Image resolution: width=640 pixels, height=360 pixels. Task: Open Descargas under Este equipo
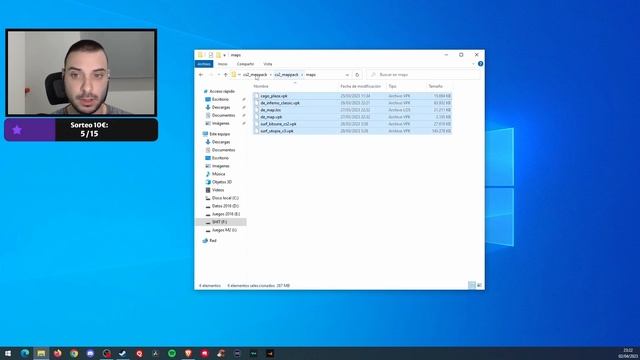coord(221,142)
